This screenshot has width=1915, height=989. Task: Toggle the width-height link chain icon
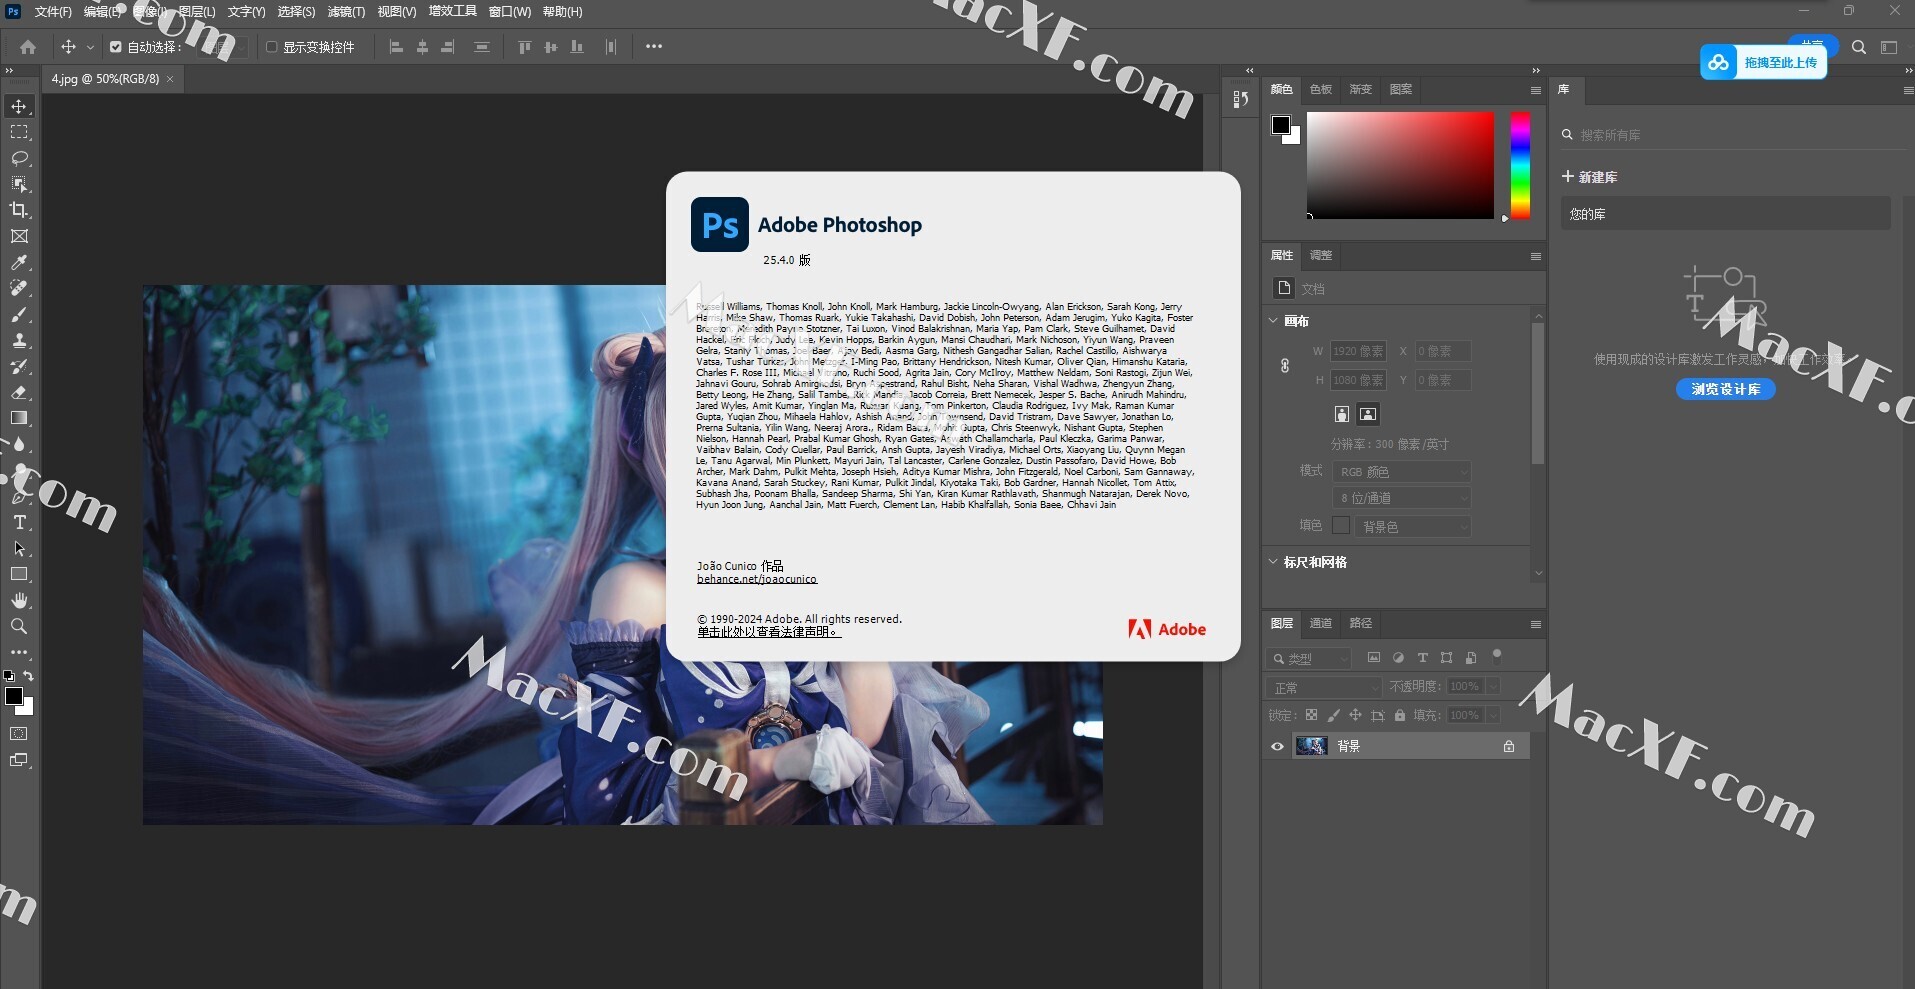1285,366
